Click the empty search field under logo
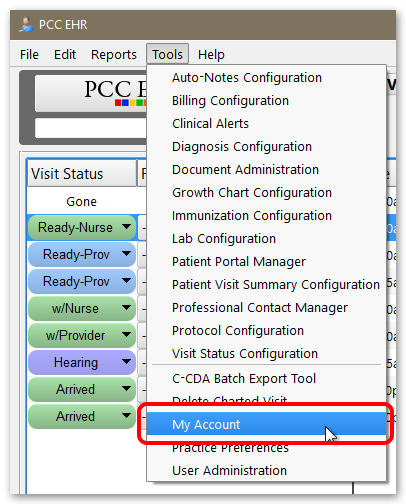This screenshot has width=406, height=504. pyautogui.click(x=91, y=128)
